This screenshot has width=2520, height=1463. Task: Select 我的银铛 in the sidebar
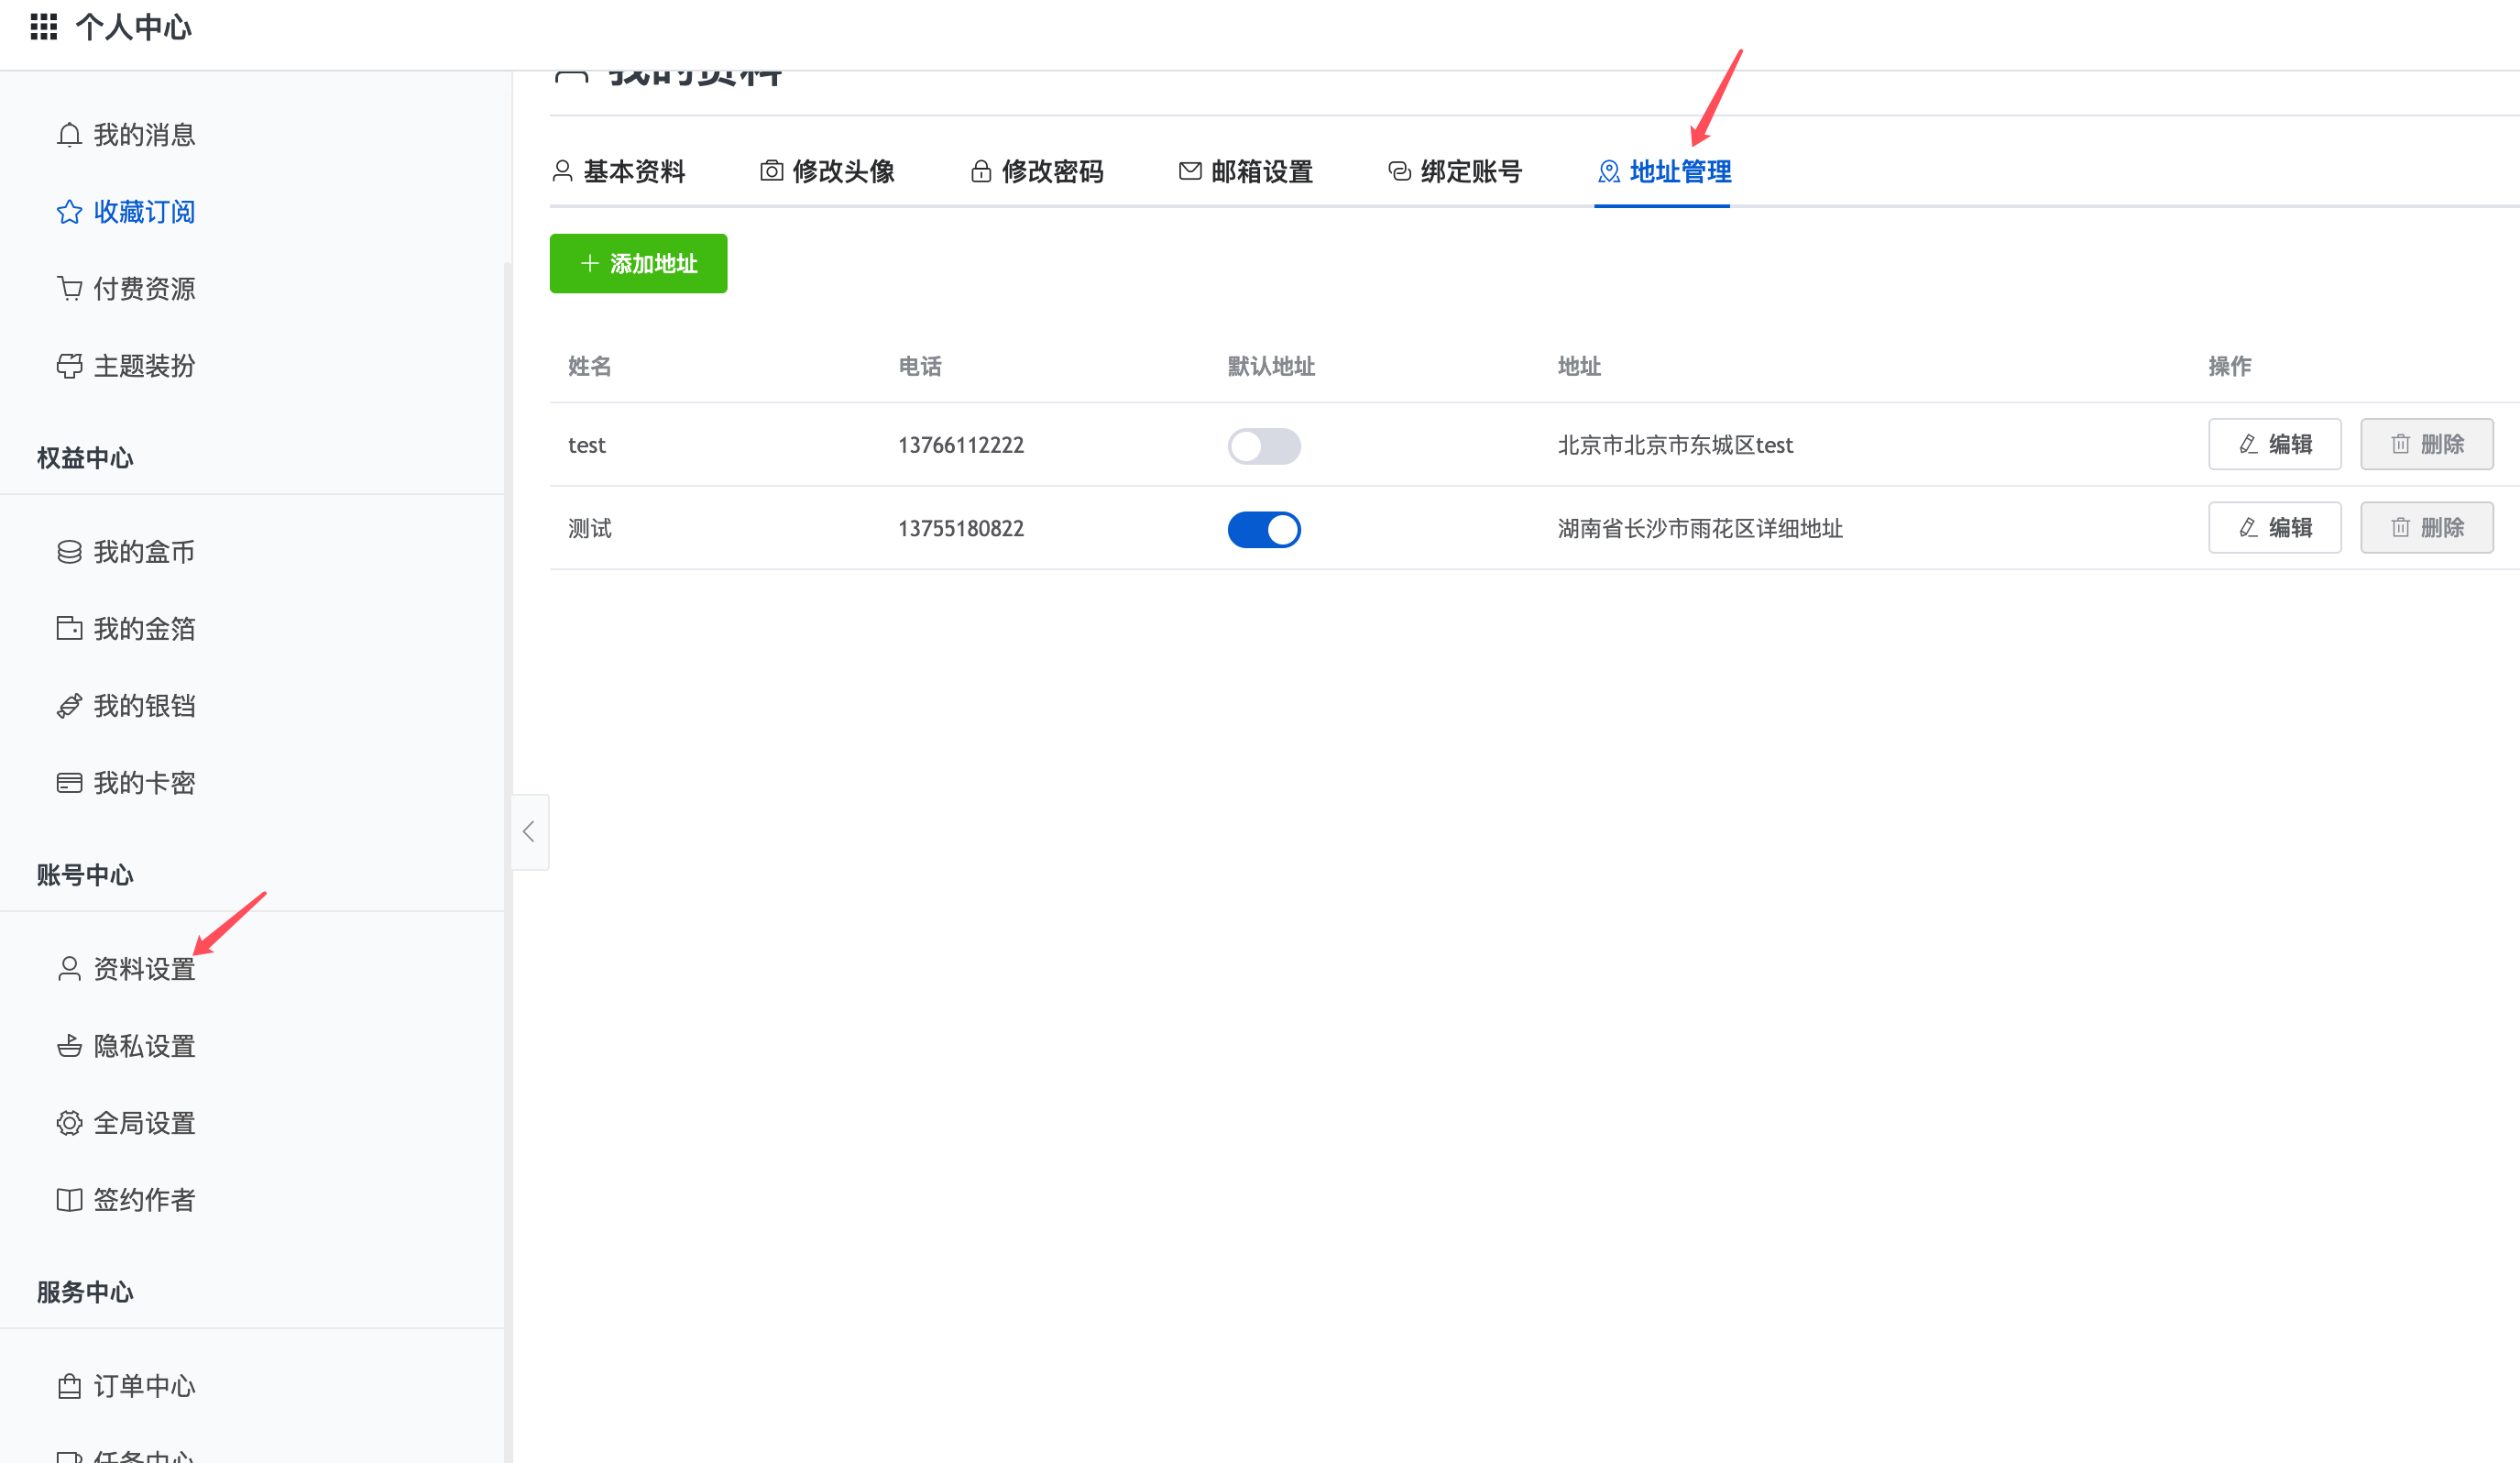pyautogui.click(x=144, y=705)
